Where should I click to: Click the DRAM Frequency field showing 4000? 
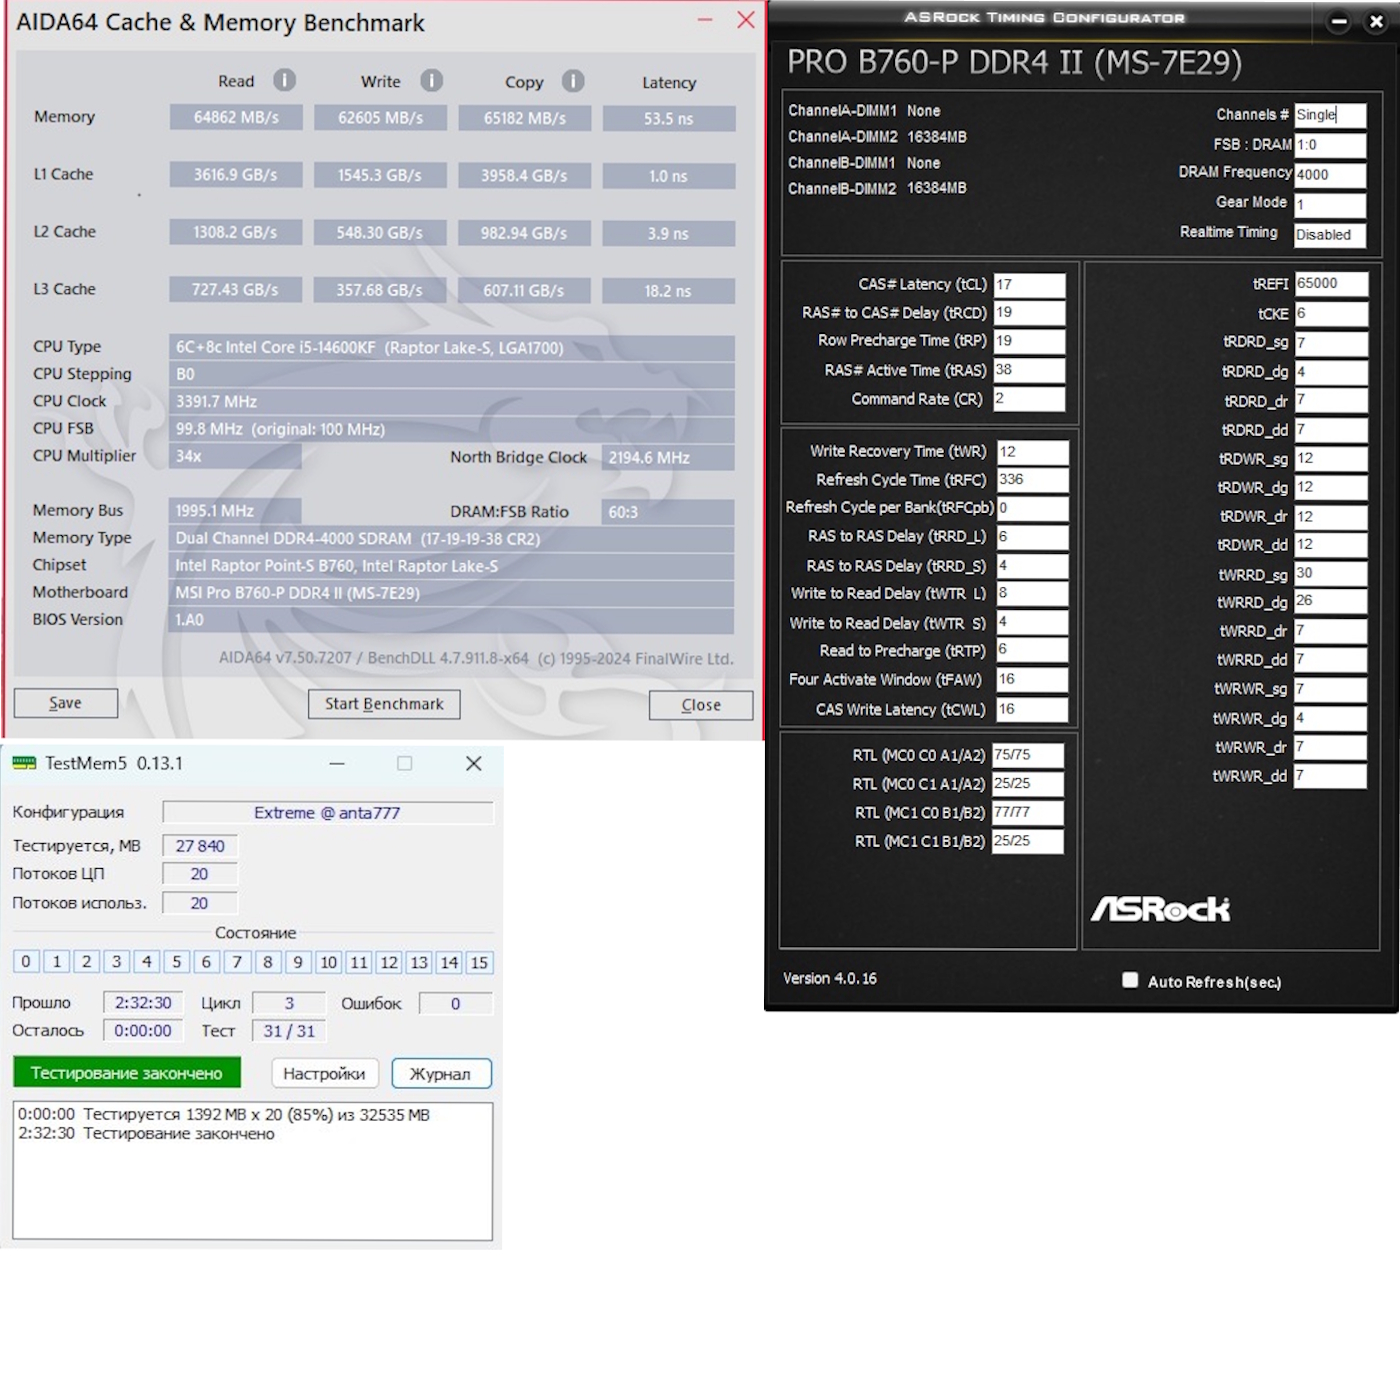click(1330, 175)
